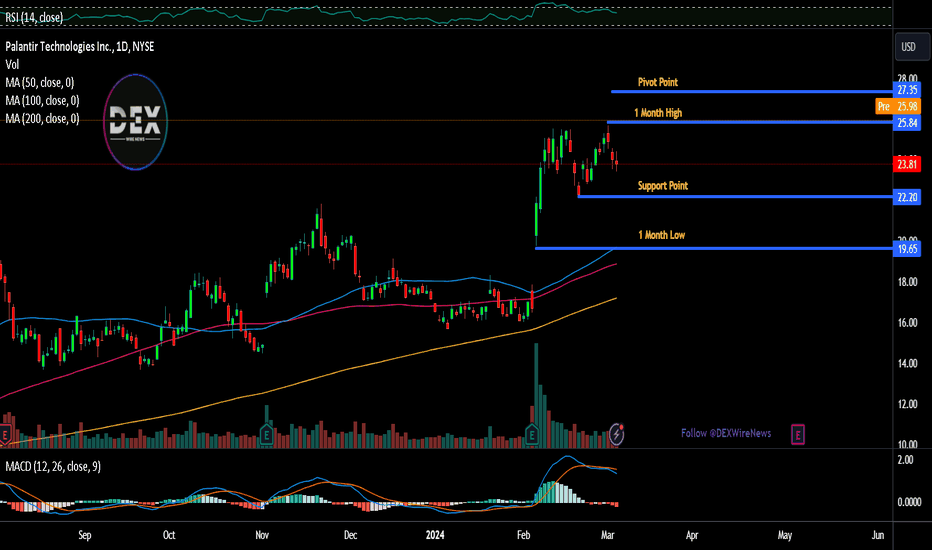Viewport: 932px width, 550px height.
Task: Select the Vol indicator legend
Action: 12,64
